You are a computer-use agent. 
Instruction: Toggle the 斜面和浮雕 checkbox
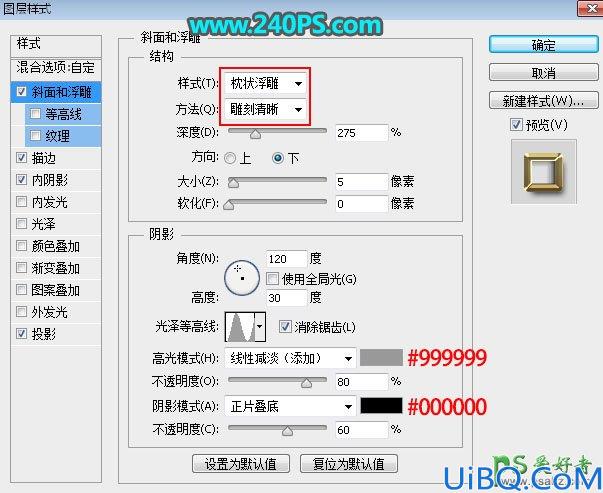tap(22, 92)
